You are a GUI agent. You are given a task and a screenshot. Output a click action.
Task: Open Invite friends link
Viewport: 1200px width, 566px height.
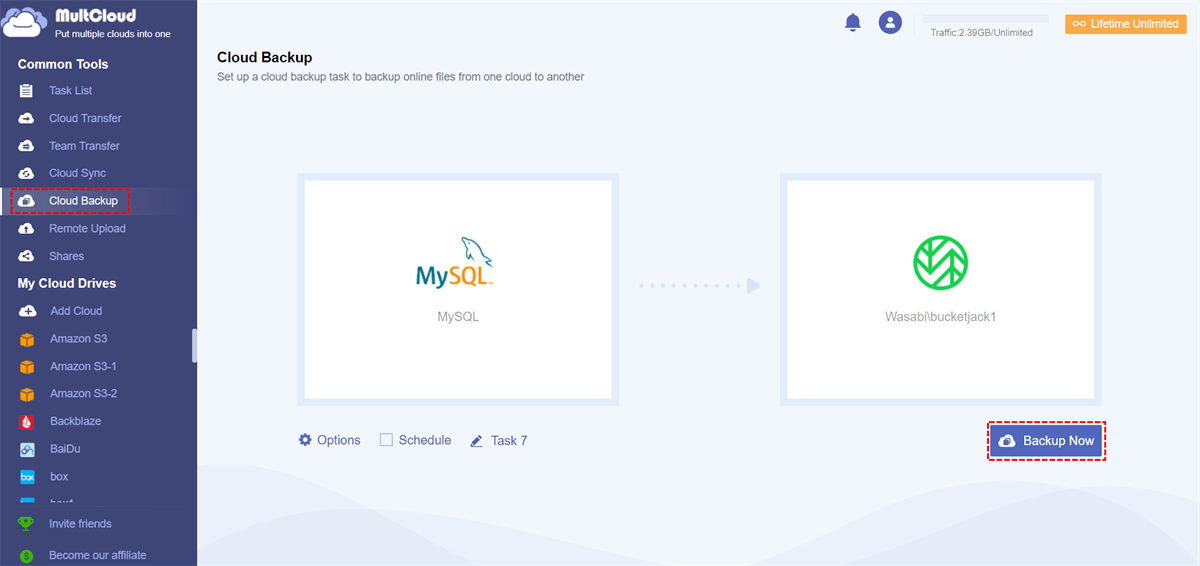click(80, 524)
